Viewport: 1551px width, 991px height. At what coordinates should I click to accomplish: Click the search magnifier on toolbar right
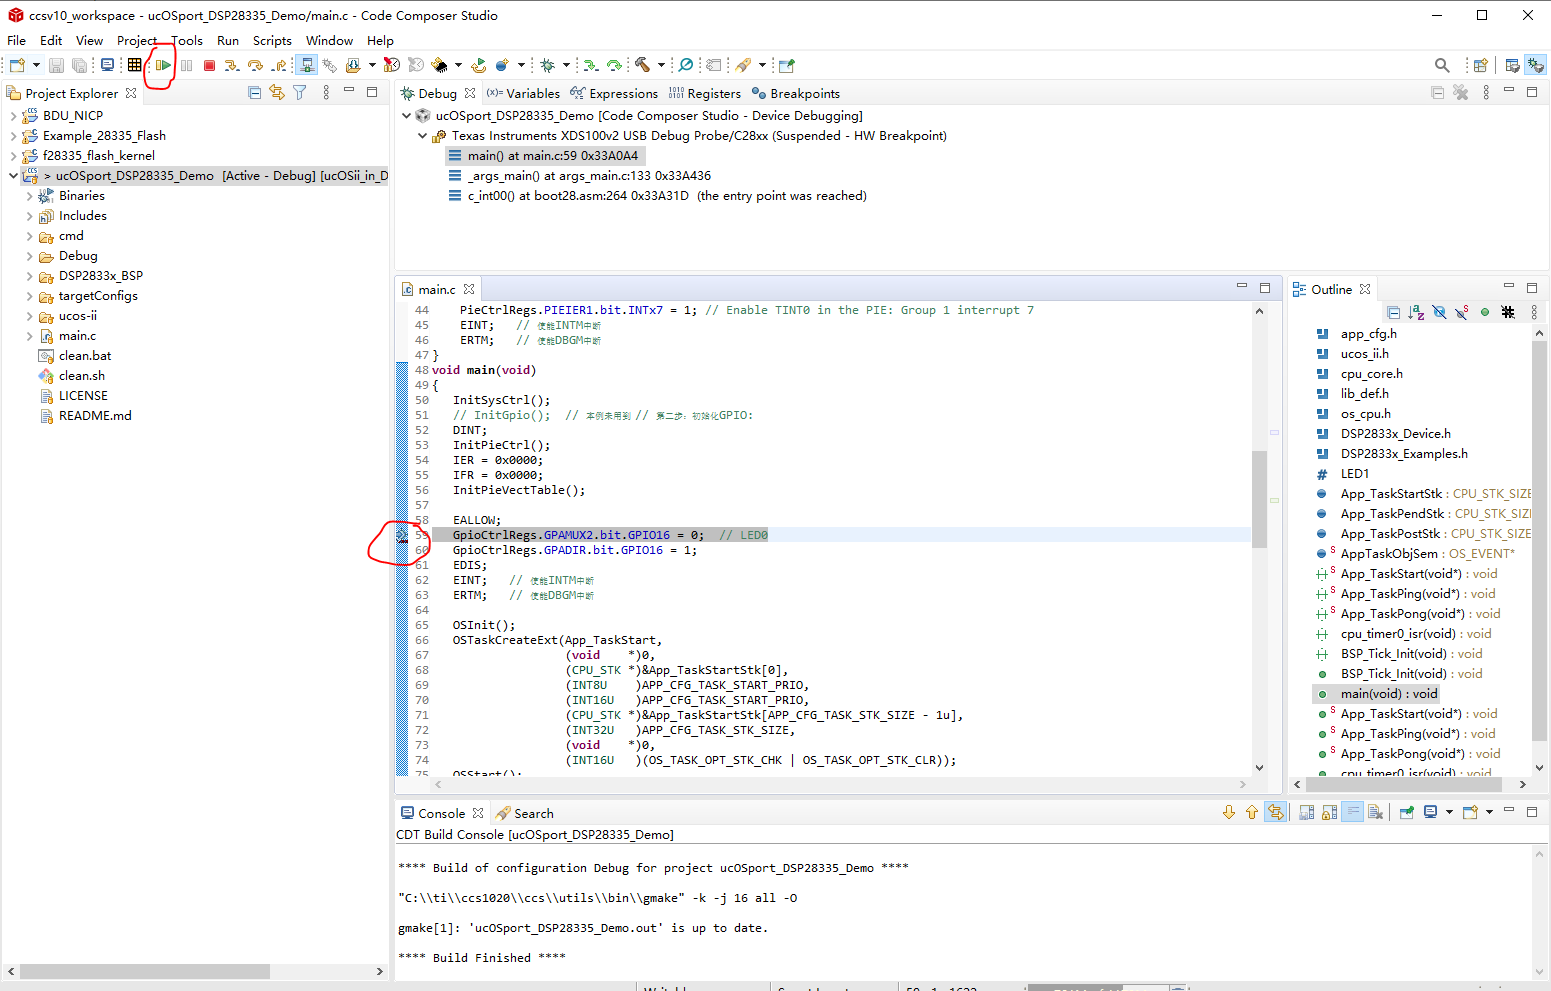tap(1442, 65)
